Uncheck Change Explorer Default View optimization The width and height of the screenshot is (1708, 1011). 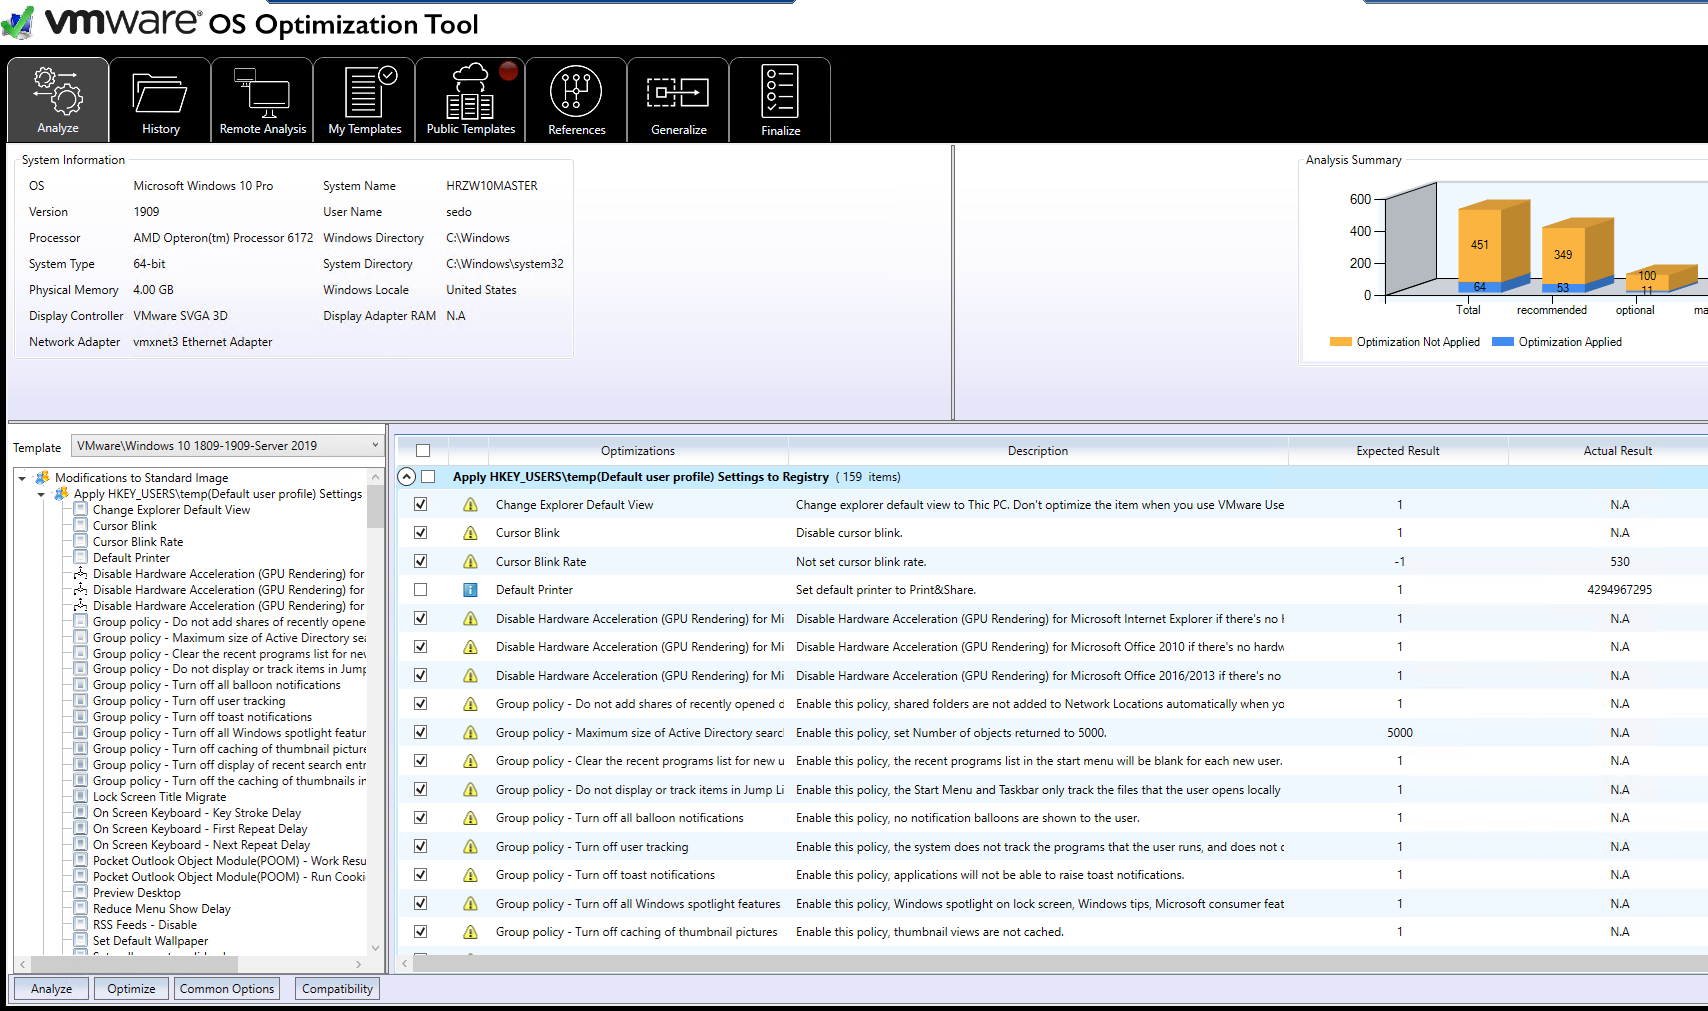click(421, 505)
